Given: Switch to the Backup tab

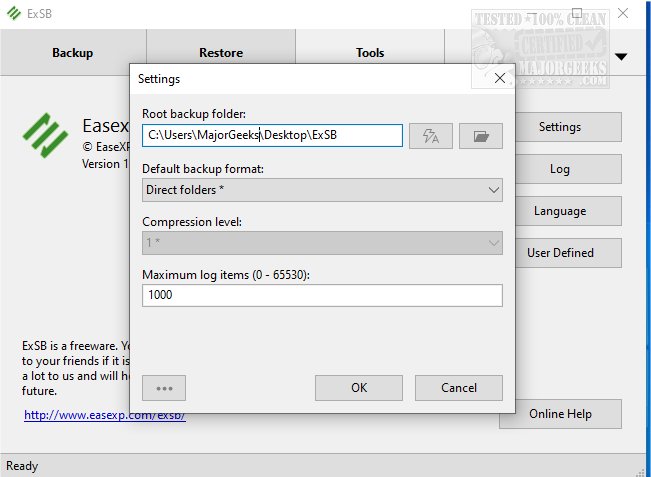Looking at the screenshot, I should [73, 53].
